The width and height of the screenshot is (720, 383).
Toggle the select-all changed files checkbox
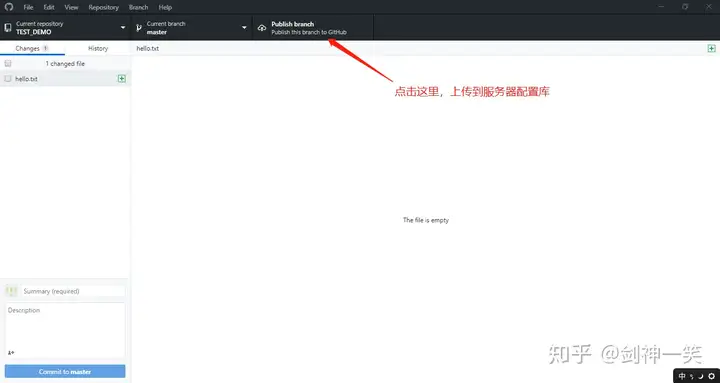(x=8, y=63)
